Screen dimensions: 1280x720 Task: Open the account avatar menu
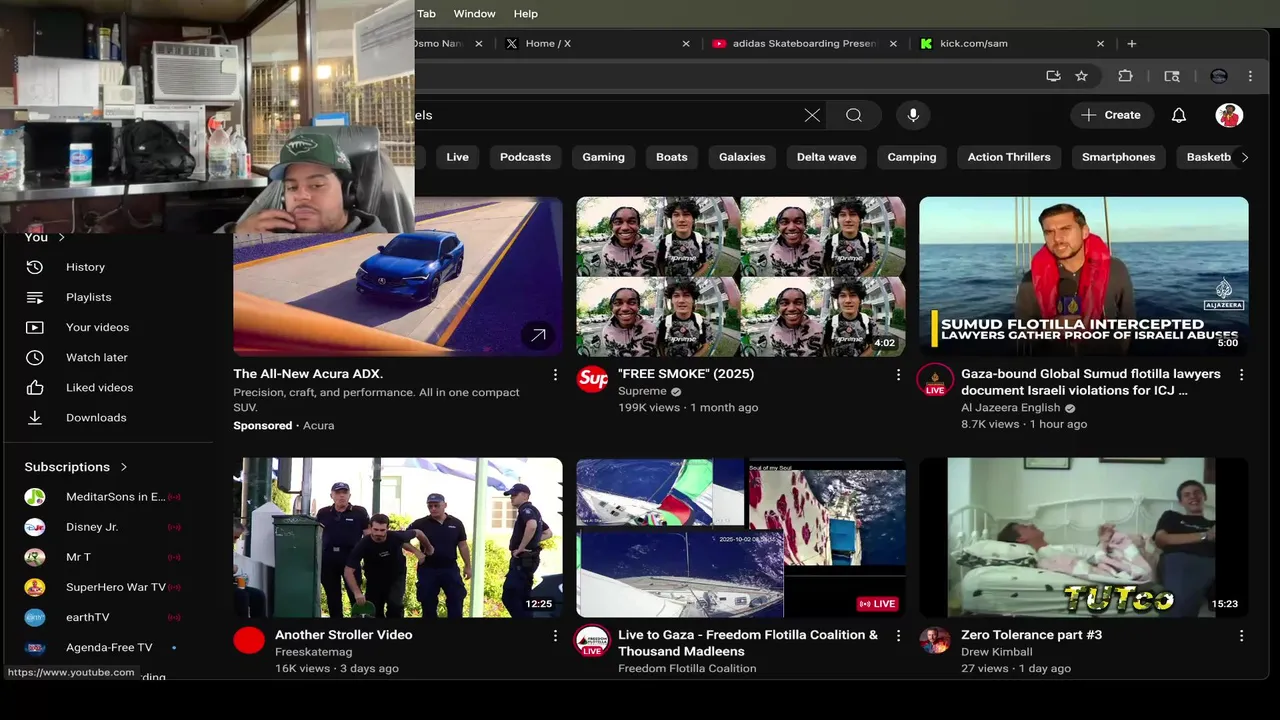[1229, 115]
